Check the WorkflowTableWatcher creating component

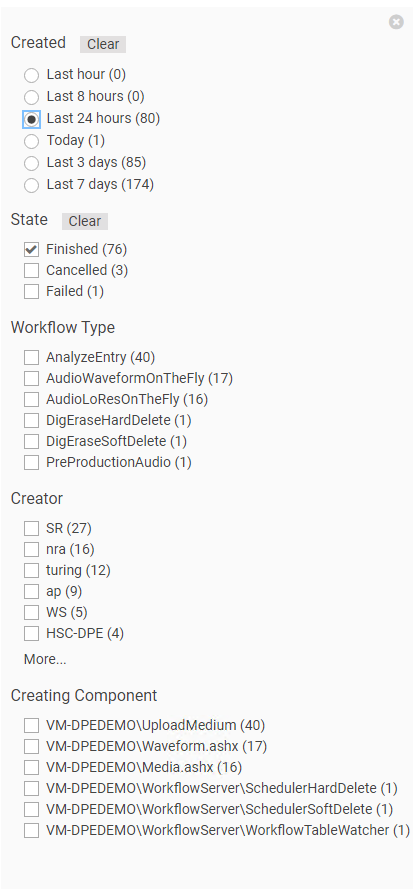pos(31,831)
